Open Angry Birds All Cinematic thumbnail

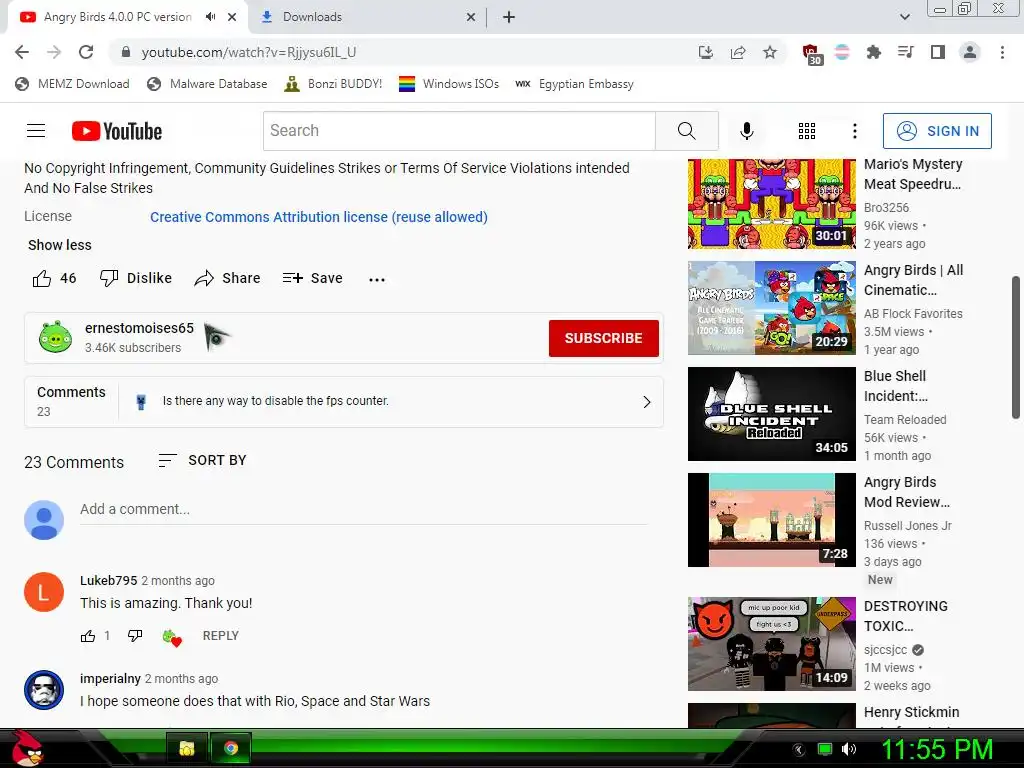point(771,308)
